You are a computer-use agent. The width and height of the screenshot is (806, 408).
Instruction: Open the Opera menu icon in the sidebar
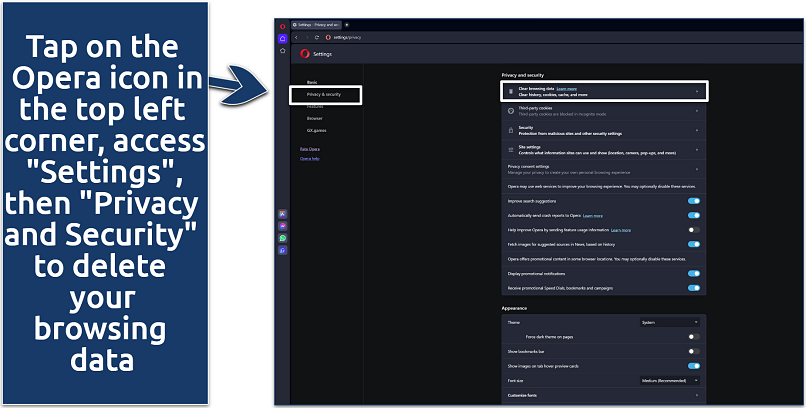[282, 26]
